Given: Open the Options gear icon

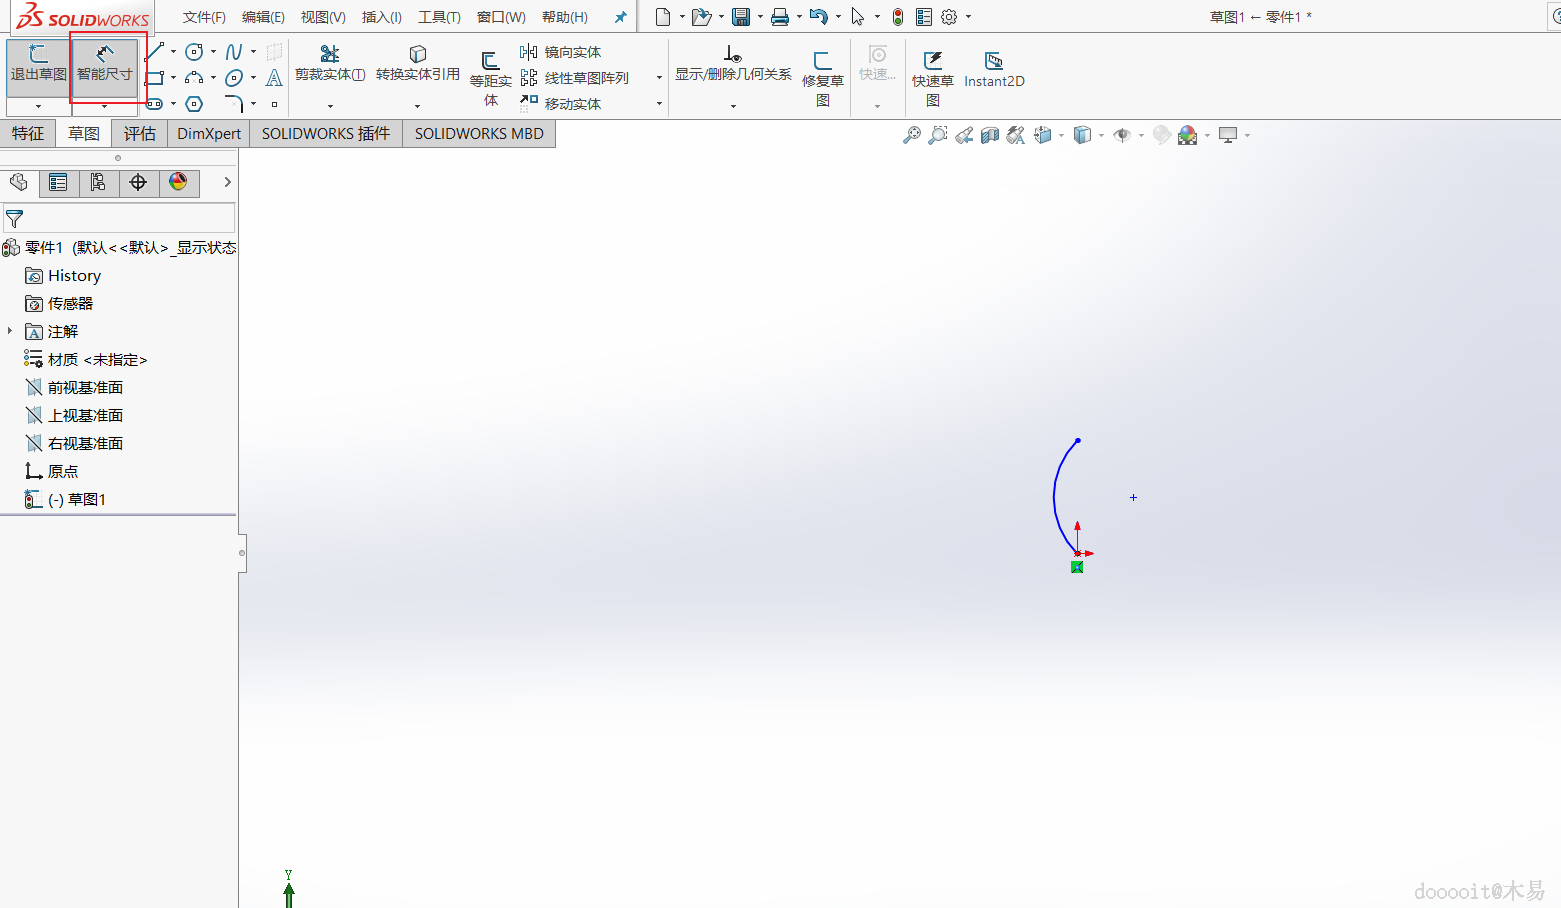Looking at the screenshot, I should pyautogui.click(x=949, y=17).
